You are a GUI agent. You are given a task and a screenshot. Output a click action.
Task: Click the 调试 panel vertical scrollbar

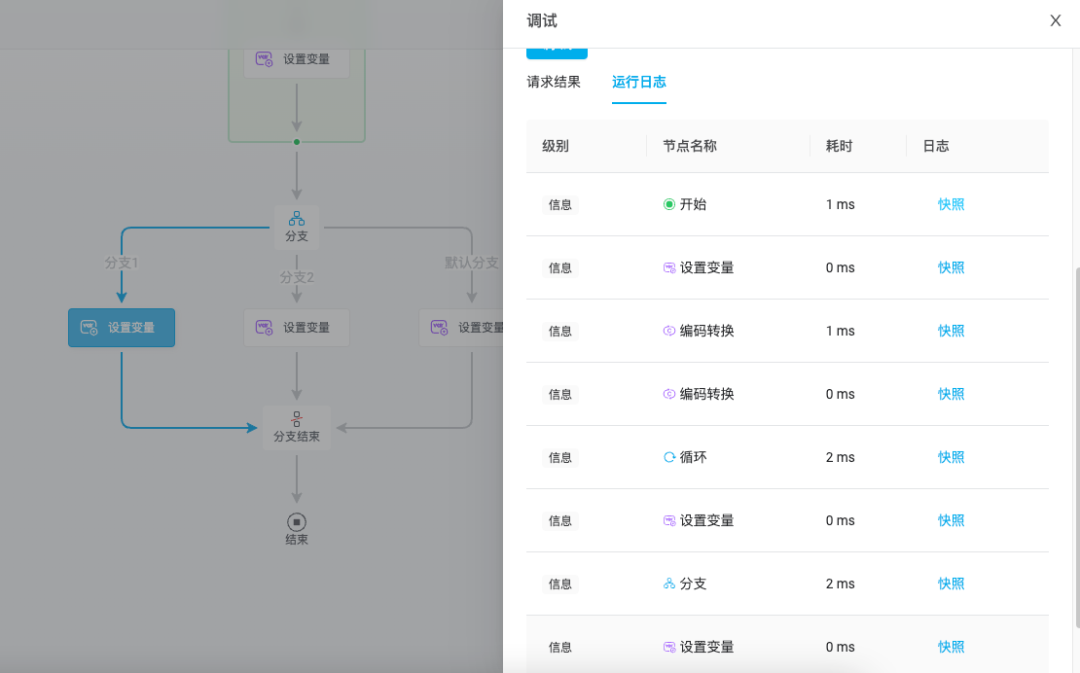(1077, 448)
